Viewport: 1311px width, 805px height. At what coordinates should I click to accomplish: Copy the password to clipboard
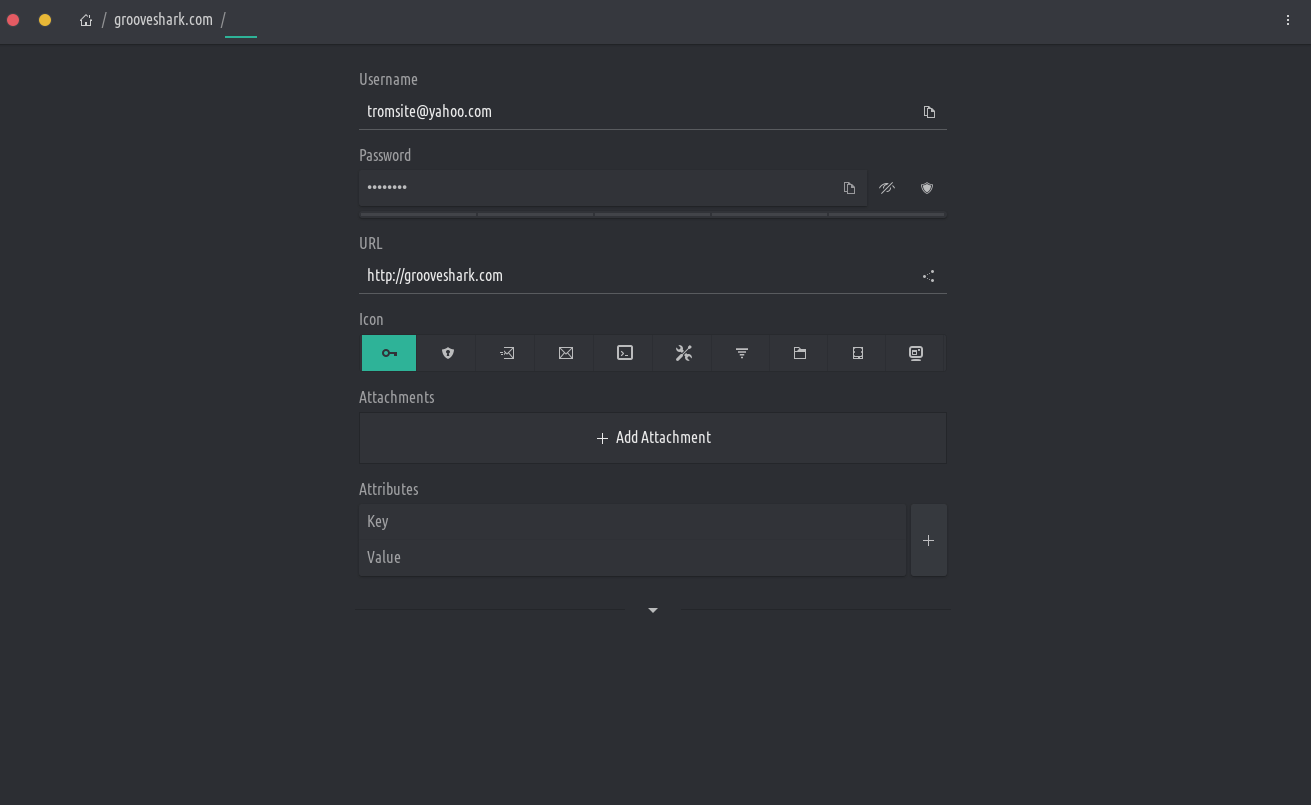pos(849,188)
